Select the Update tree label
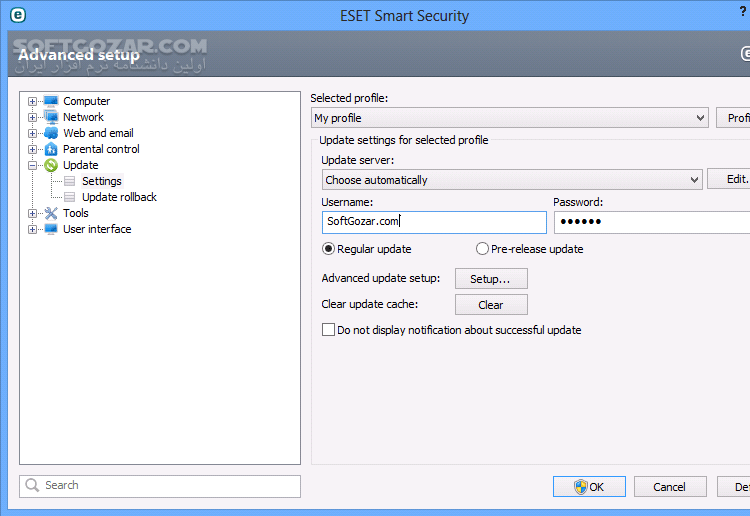 pyautogui.click(x=81, y=165)
